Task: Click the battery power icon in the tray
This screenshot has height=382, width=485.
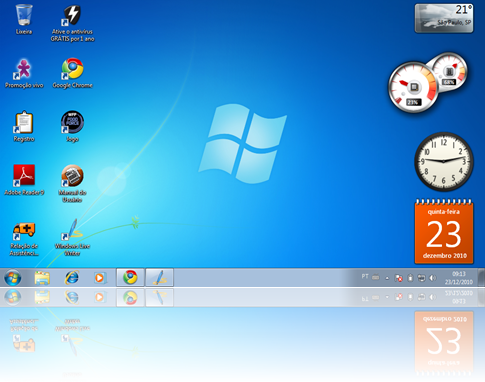Action: coord(410,278)
